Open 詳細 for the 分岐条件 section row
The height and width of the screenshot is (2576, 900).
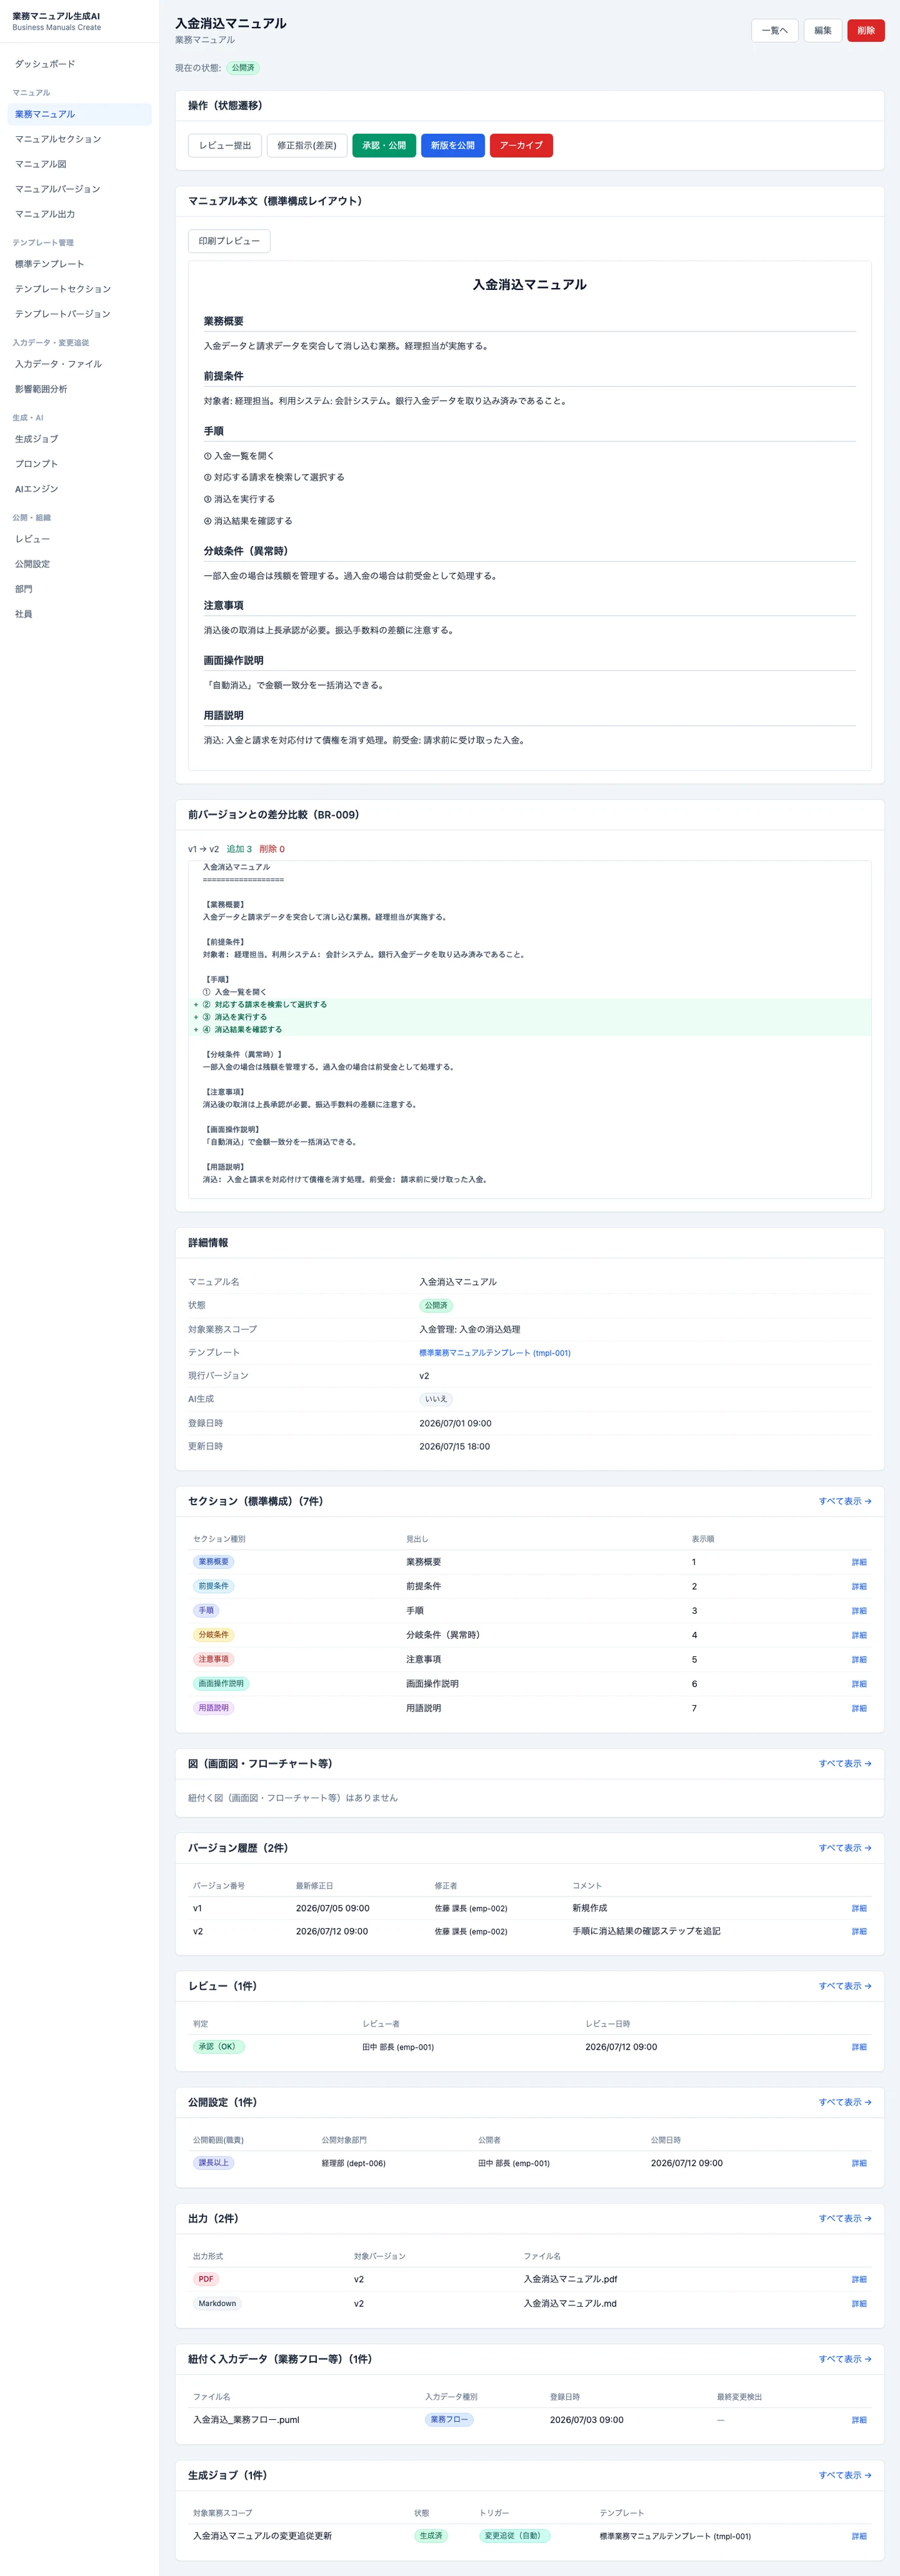[859, 1635]
